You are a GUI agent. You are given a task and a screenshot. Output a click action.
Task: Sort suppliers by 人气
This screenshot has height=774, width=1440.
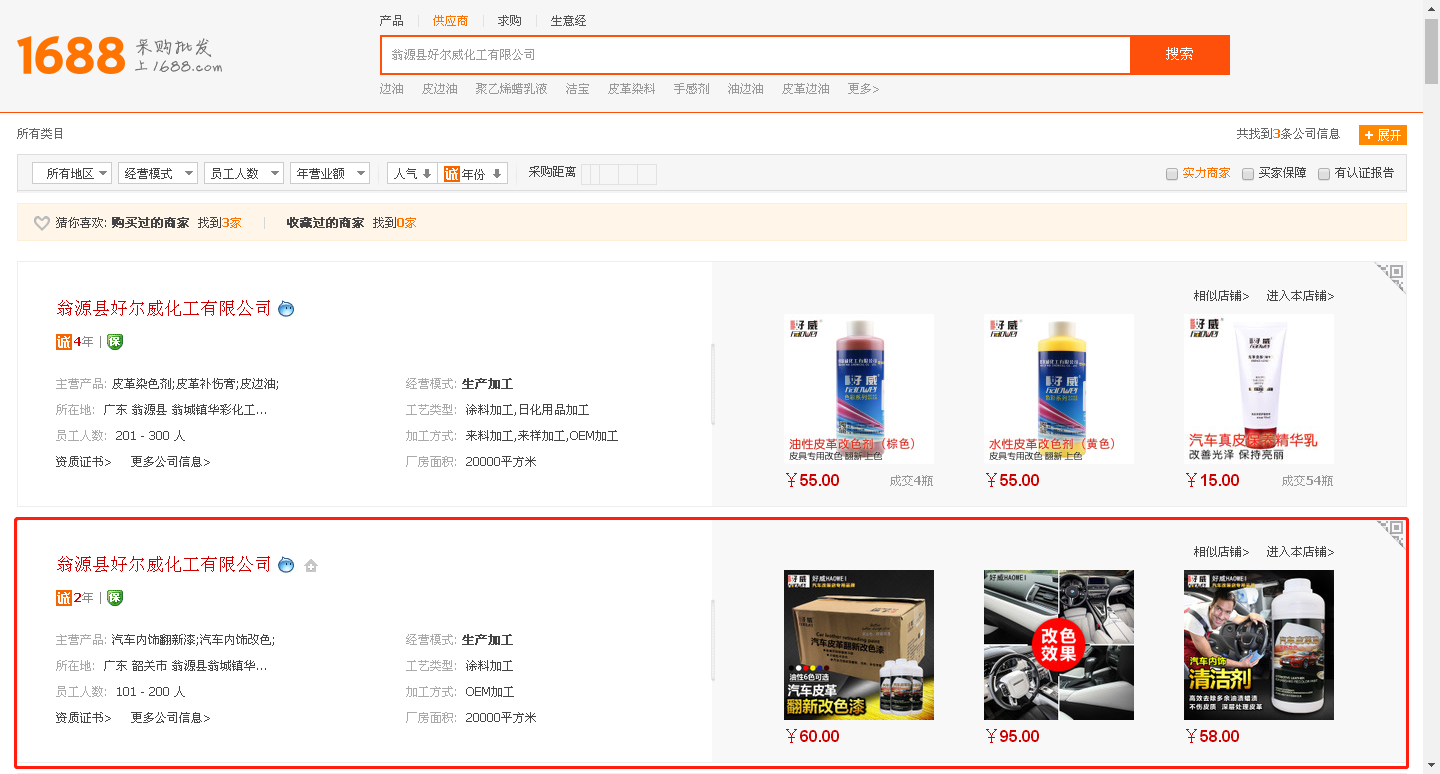click(412, 174)
